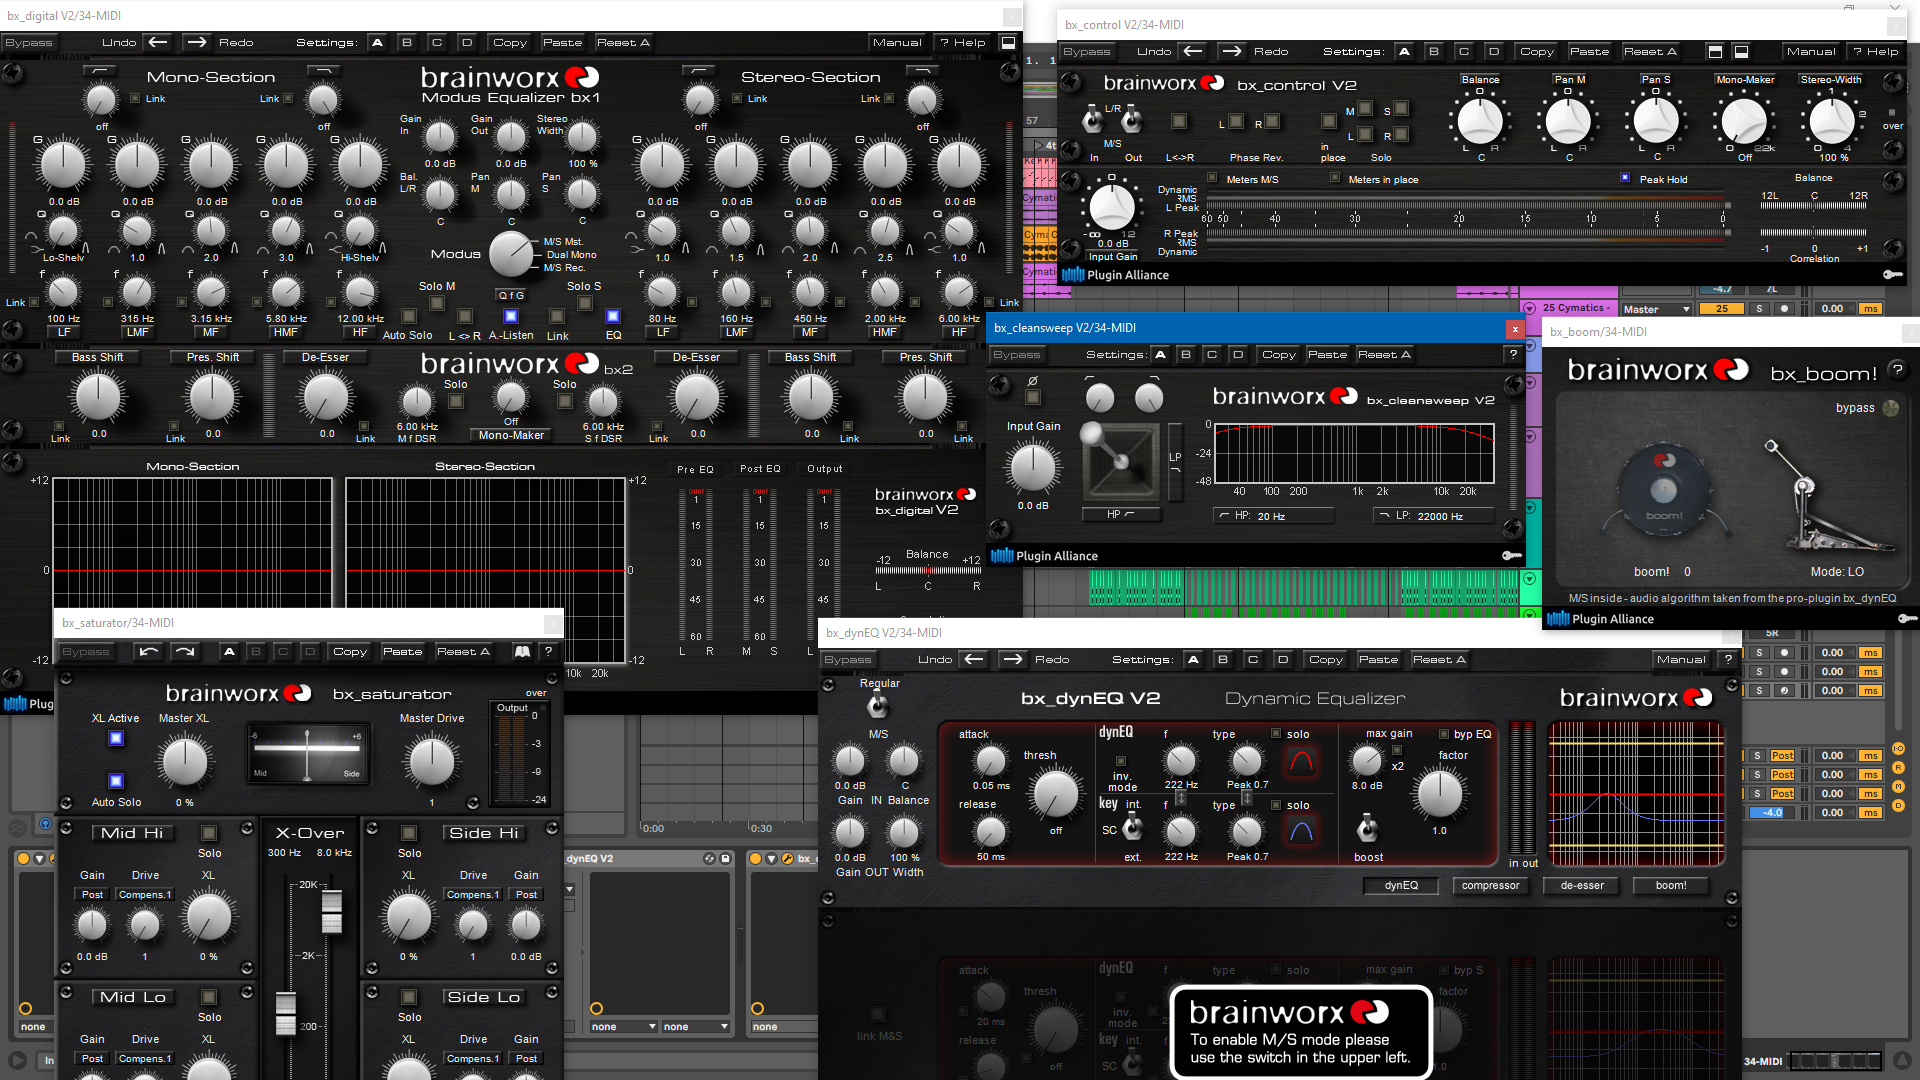Image resolution: width=1920 pixels, height=1080 pixels.
Task: Open the none routing dropdown below bx_saturator
Action: pos(620,1027)
